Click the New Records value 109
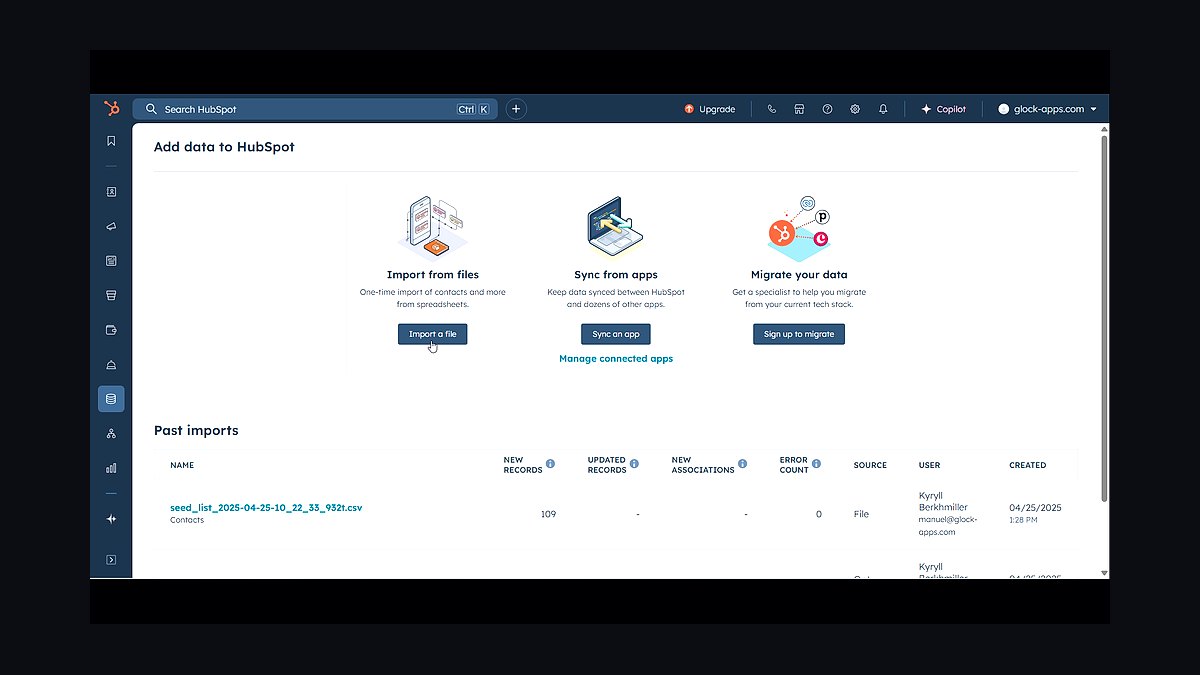Image resolution: width=1200 pixels, height=675 pixels. click(548, 514)
